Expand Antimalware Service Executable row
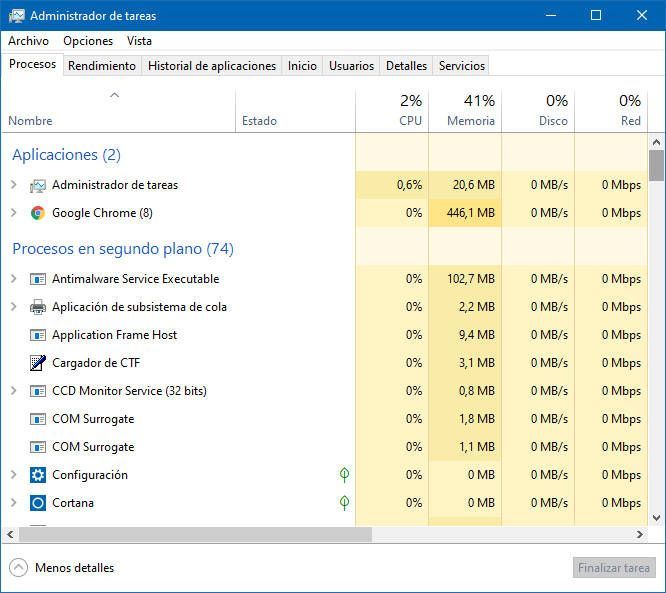The width and height of the screenshot is (666, 593). [x=14, y=279]
